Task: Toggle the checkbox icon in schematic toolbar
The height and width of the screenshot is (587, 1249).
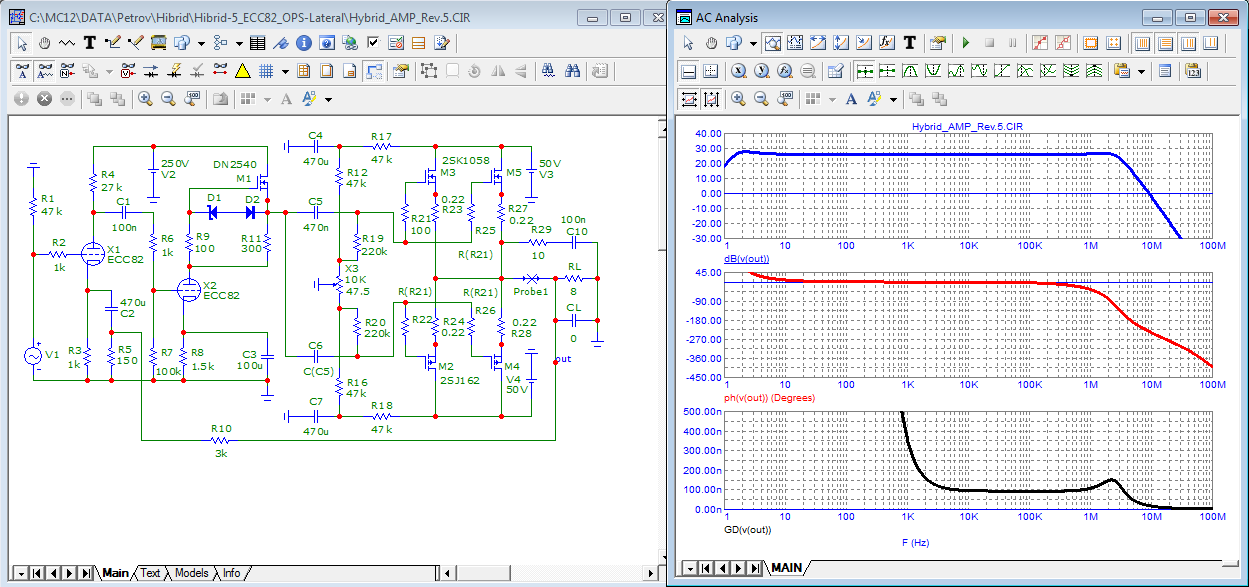Action: (x=373, y=43)
